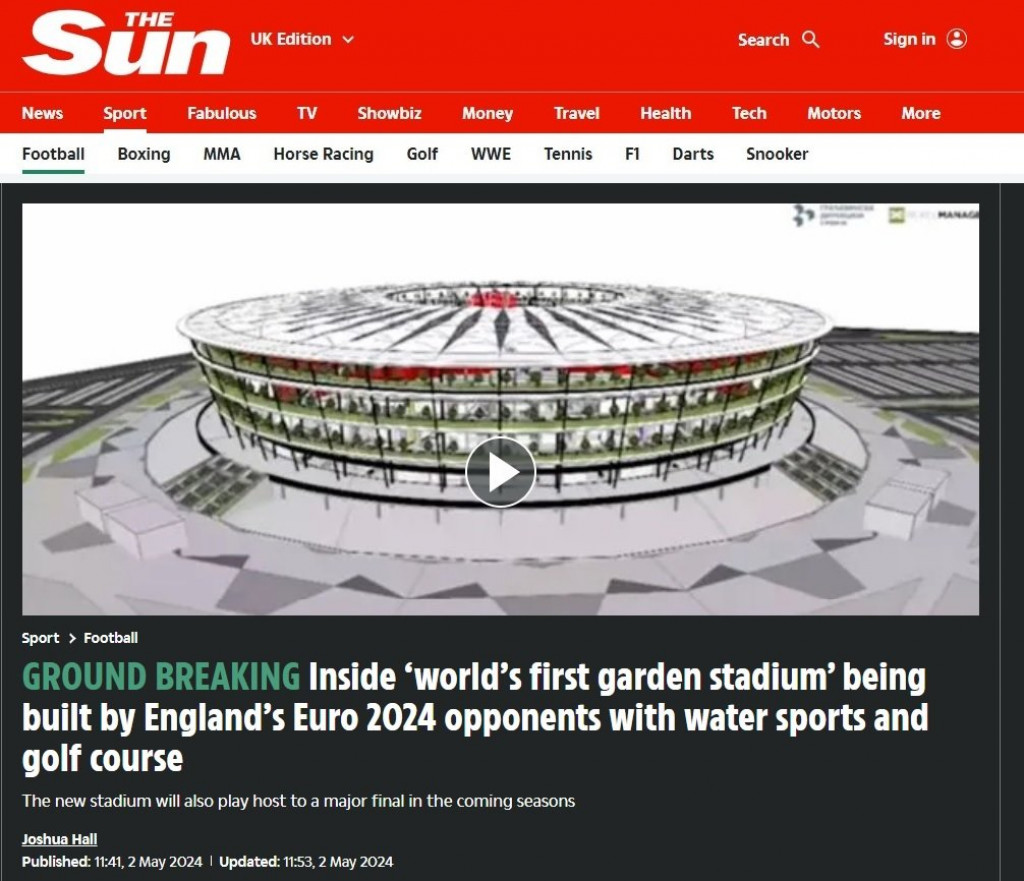The image size is (1024, 881).
Task: Open the Horse Racing section
Action: (323, 154)
